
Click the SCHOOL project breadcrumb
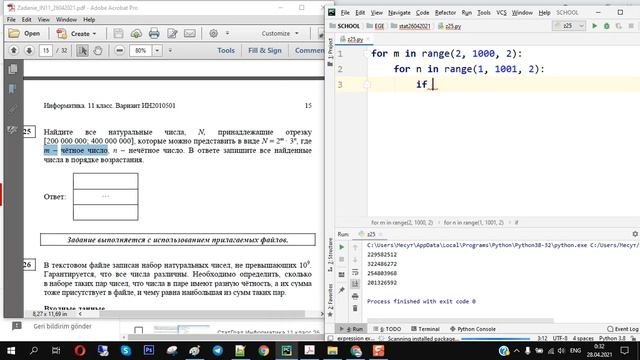coord(344,26)
